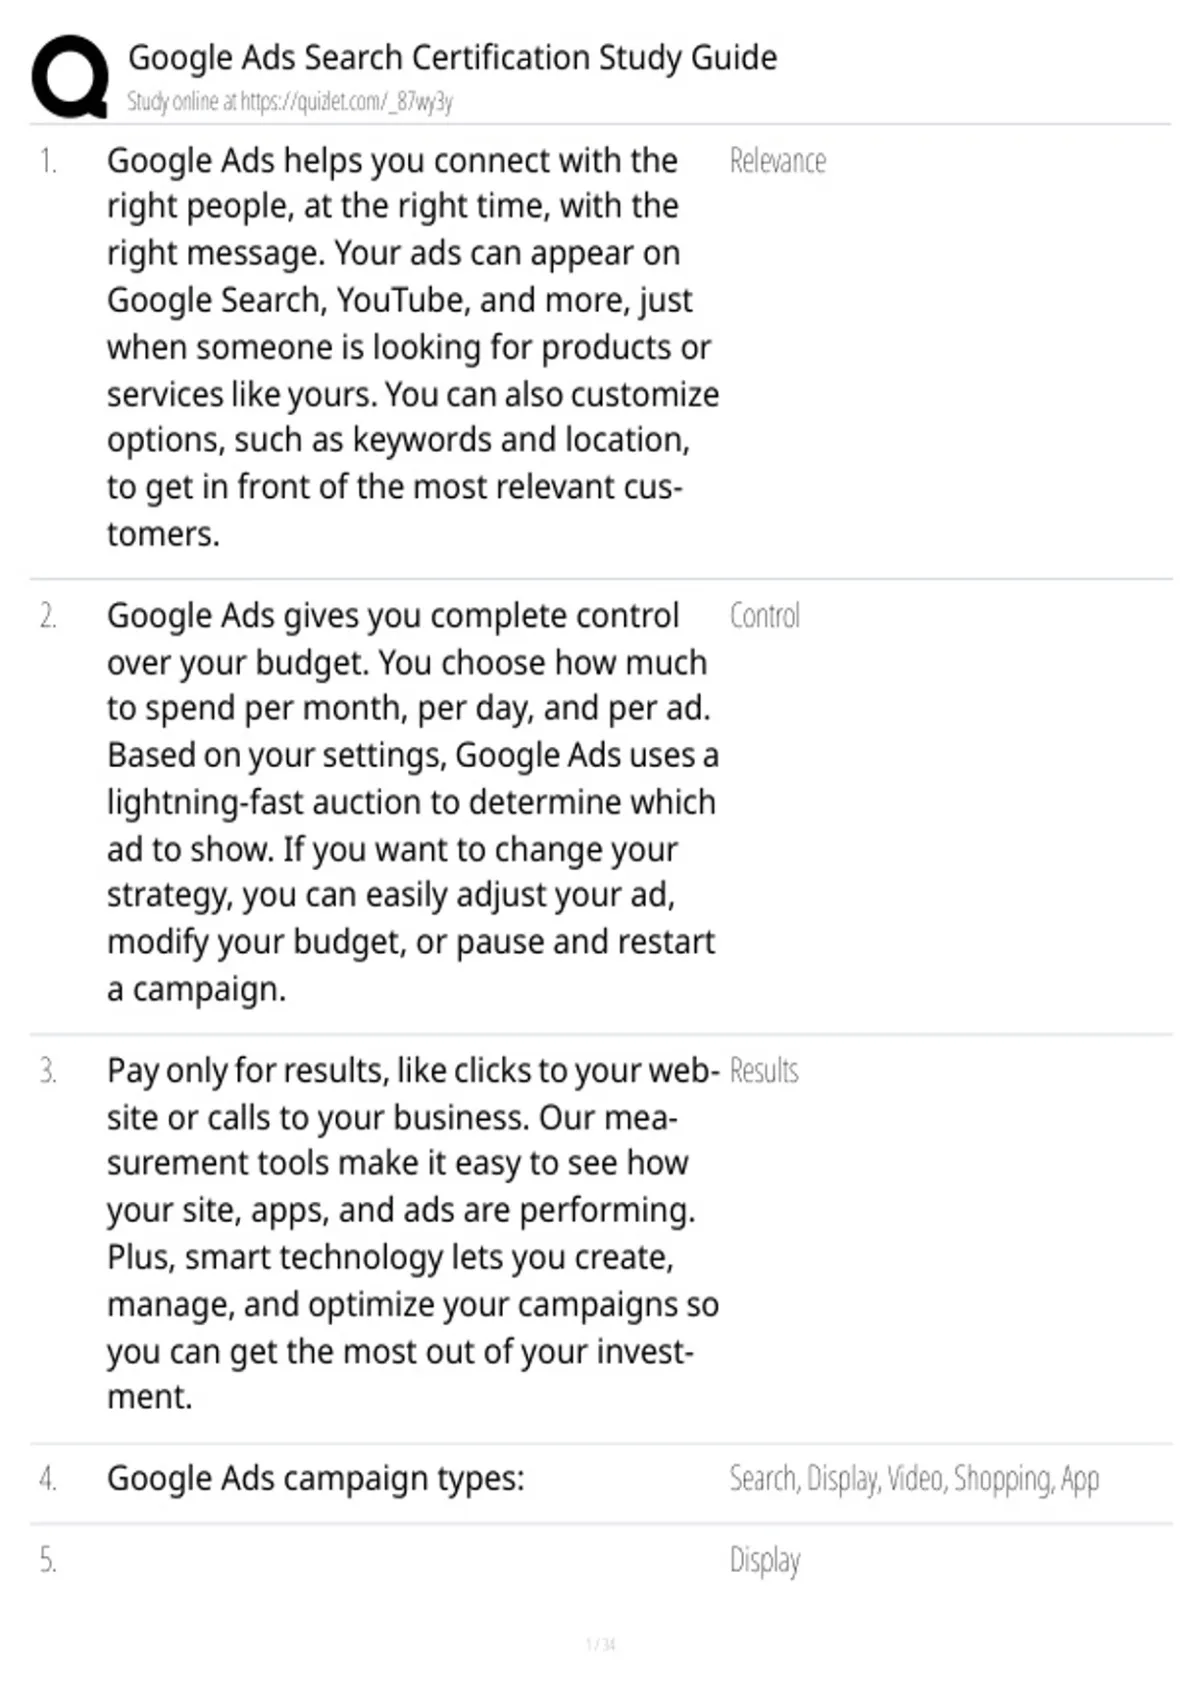The width and height of the screenshot is (1200, 1700).
Task: Click the paragraph starting Google Ads gives you complete control
Action: 413,802
